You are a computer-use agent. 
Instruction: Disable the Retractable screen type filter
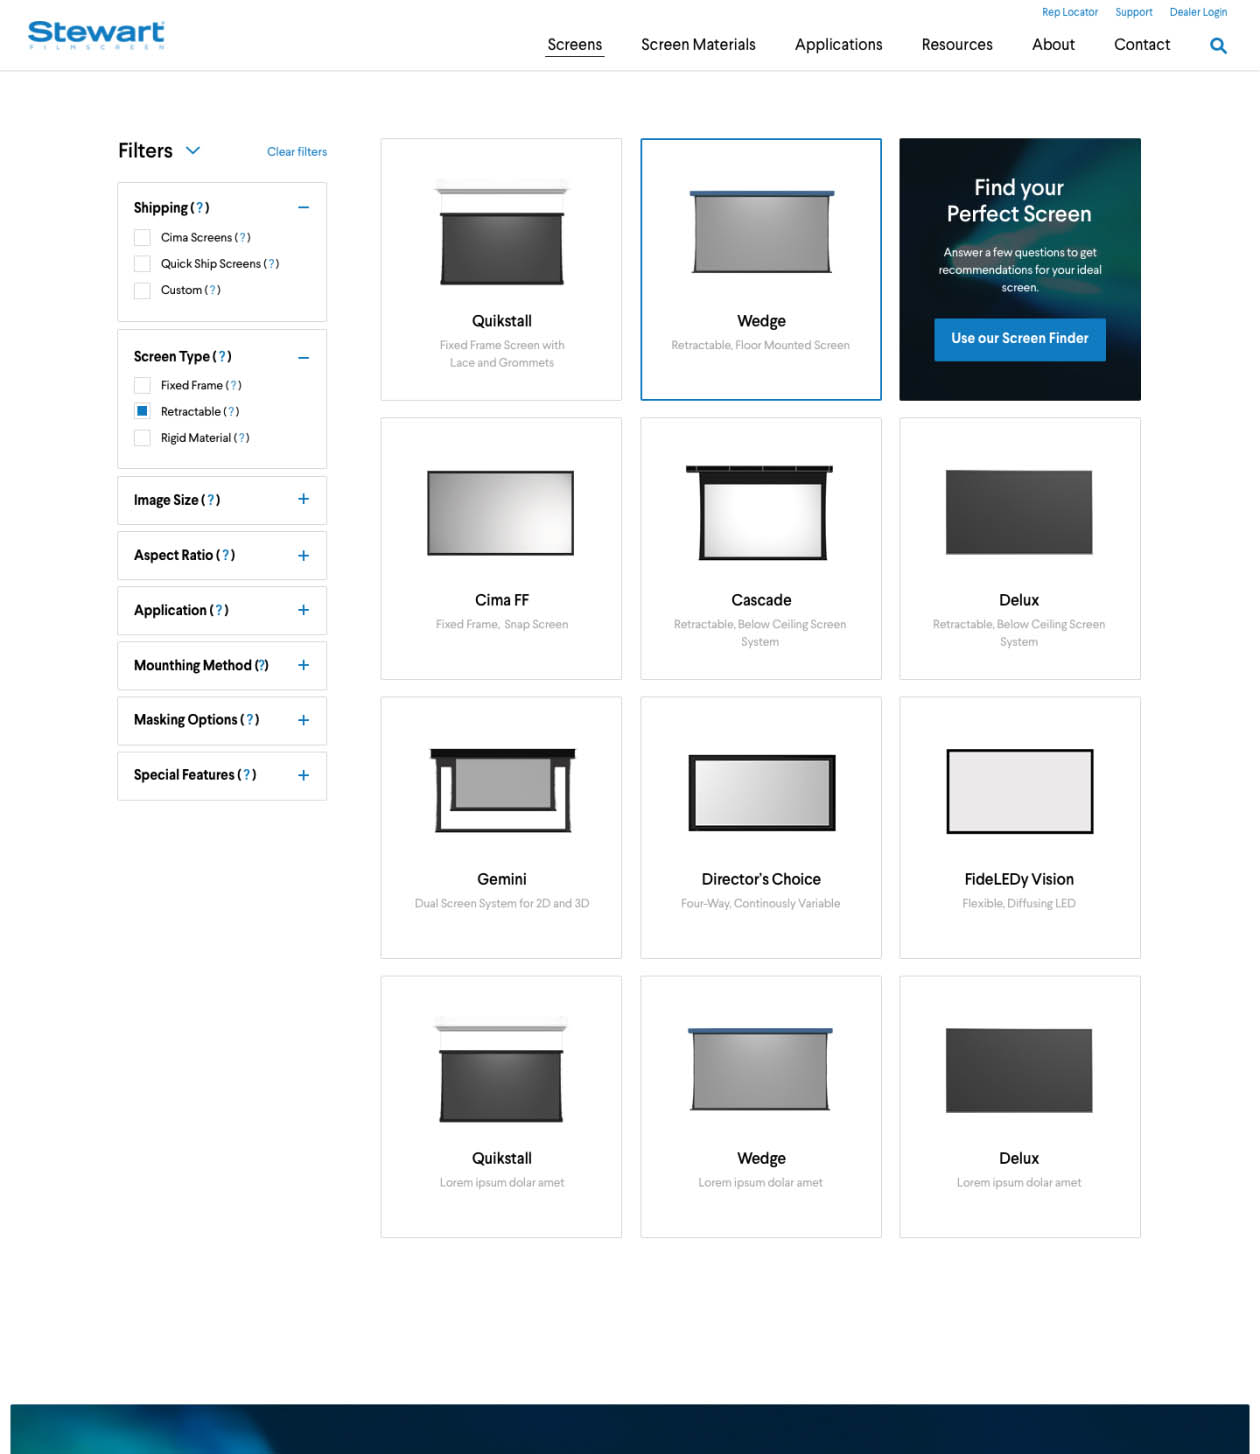(x=142, y=411)
